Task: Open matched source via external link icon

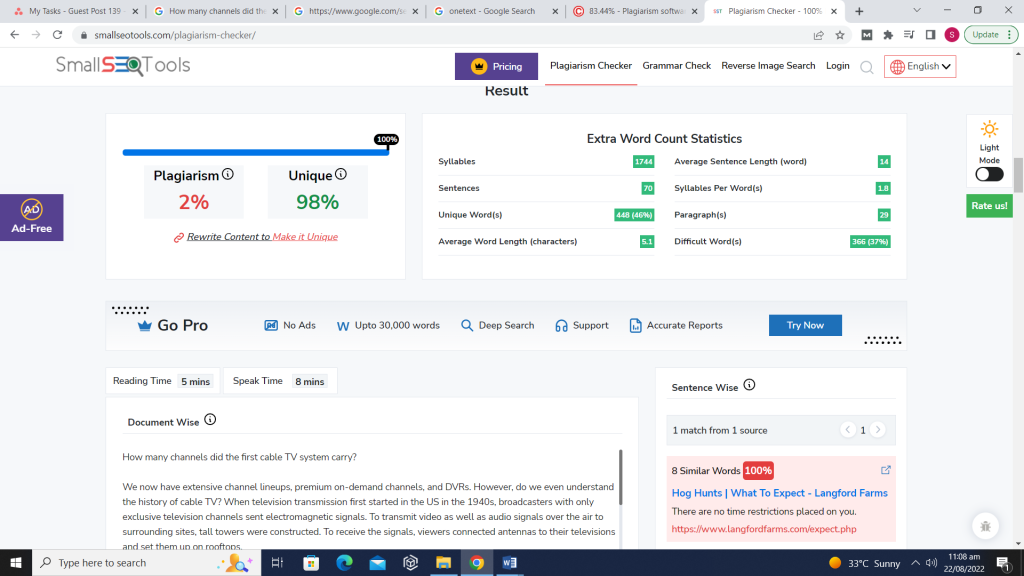Action: click(x=885, y=470)
